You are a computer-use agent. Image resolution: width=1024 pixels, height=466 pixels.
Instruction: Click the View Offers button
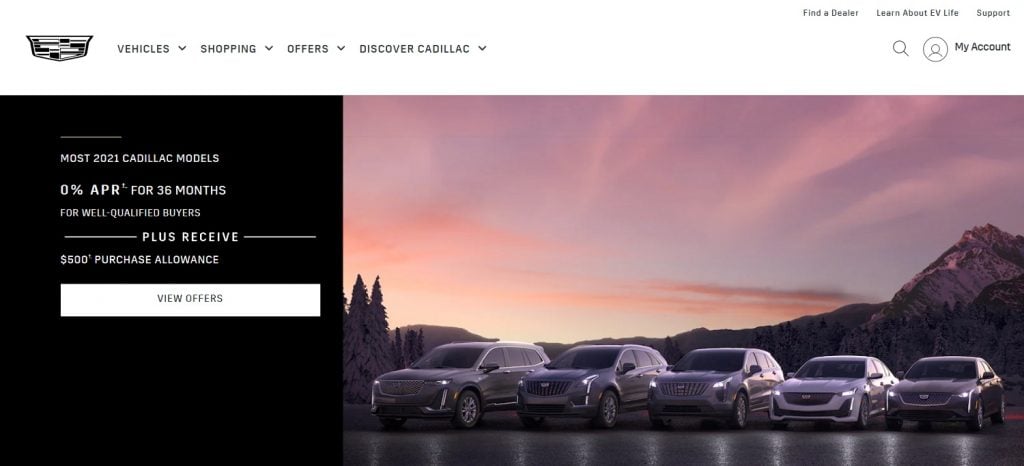tap(190, 300)
